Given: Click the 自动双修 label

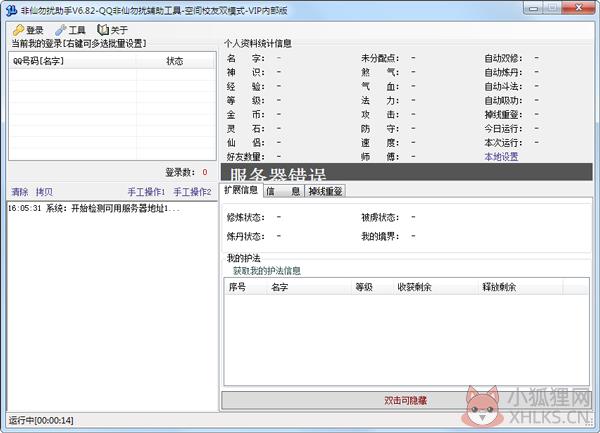Looking at the screenshot, I should tap(503, 58).
